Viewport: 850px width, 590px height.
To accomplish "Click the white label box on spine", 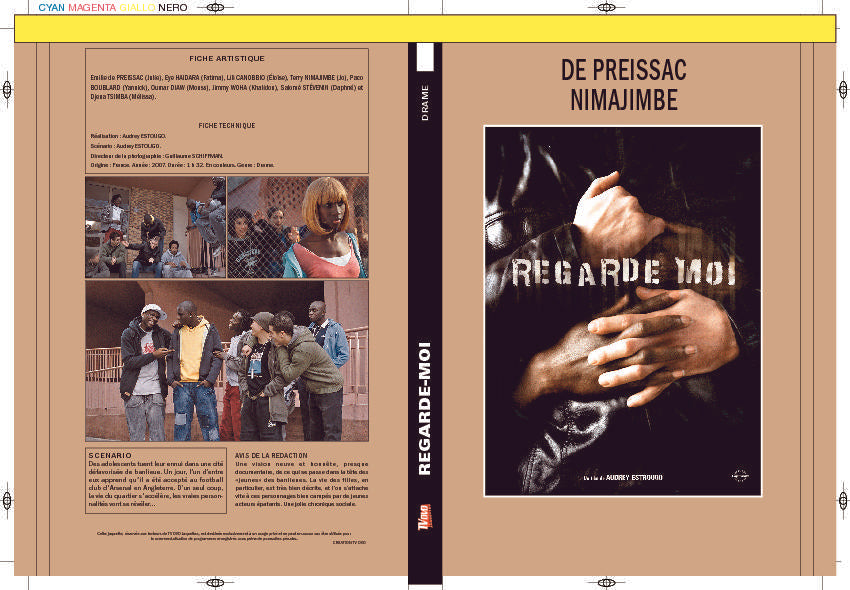I will (425, 56).
